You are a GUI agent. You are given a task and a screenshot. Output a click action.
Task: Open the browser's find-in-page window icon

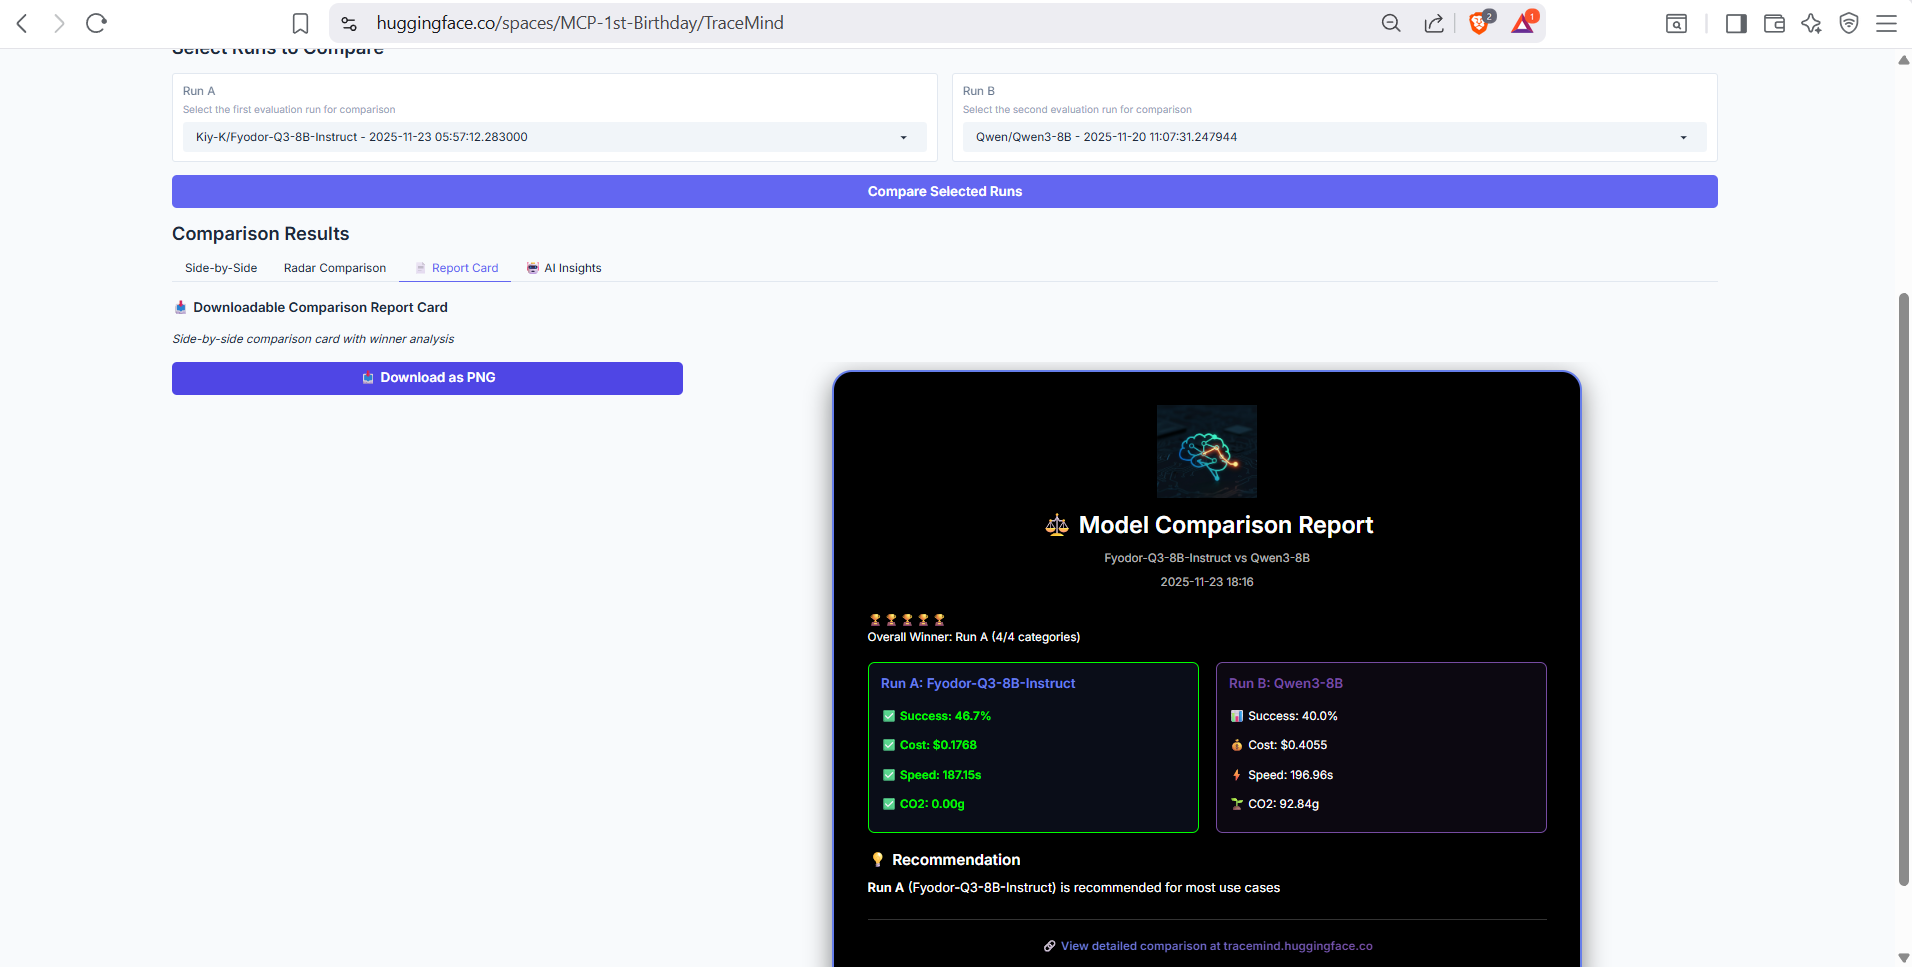pyautogui.click(x=1677, y=23)
